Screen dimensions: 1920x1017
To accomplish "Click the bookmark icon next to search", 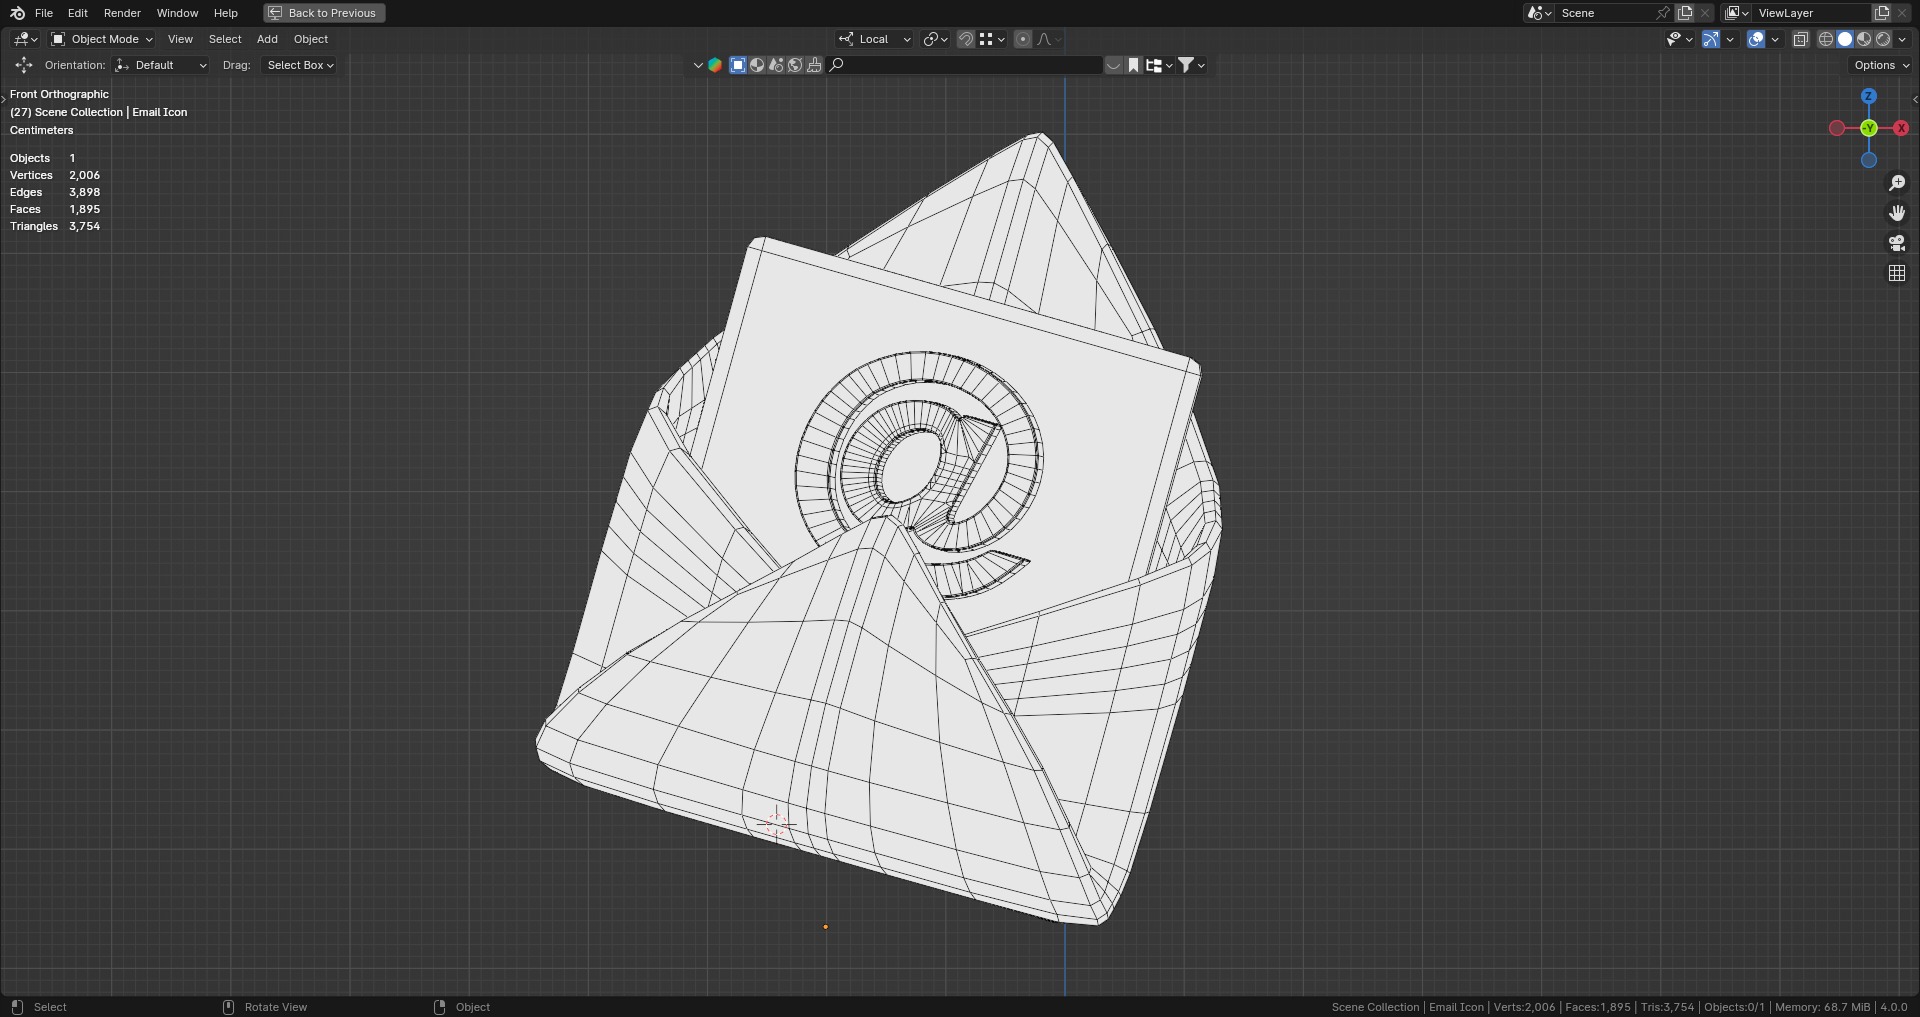I will [x=1134, y=65].
